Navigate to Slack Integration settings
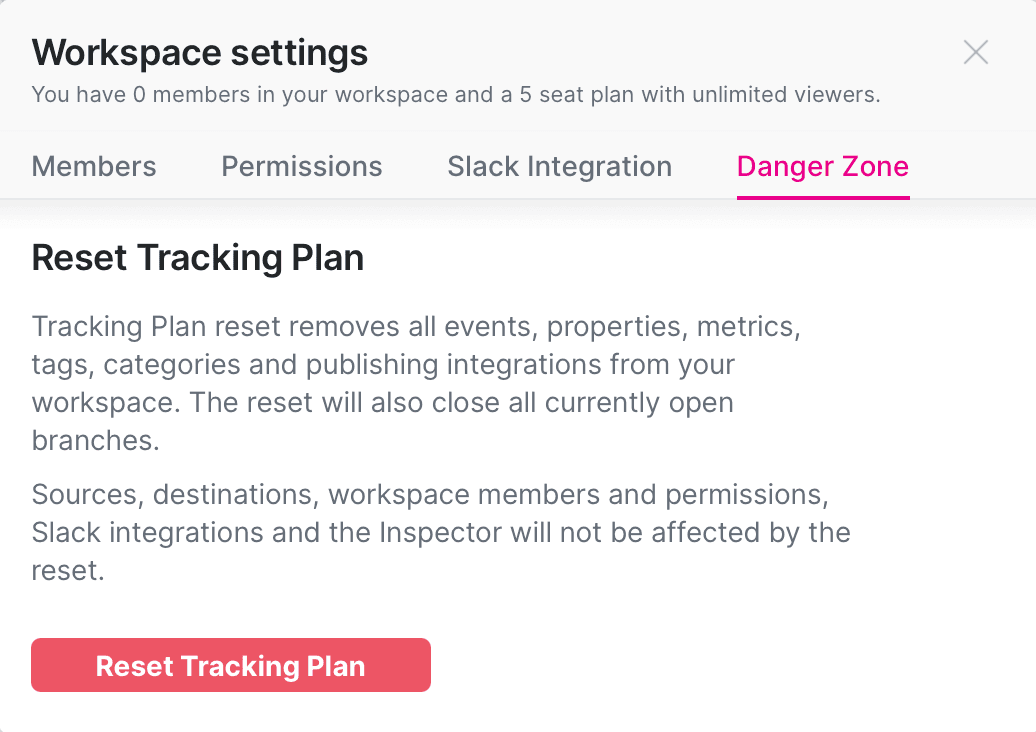The height and width of the screenshot is (732, 1036). click(559, 166)
